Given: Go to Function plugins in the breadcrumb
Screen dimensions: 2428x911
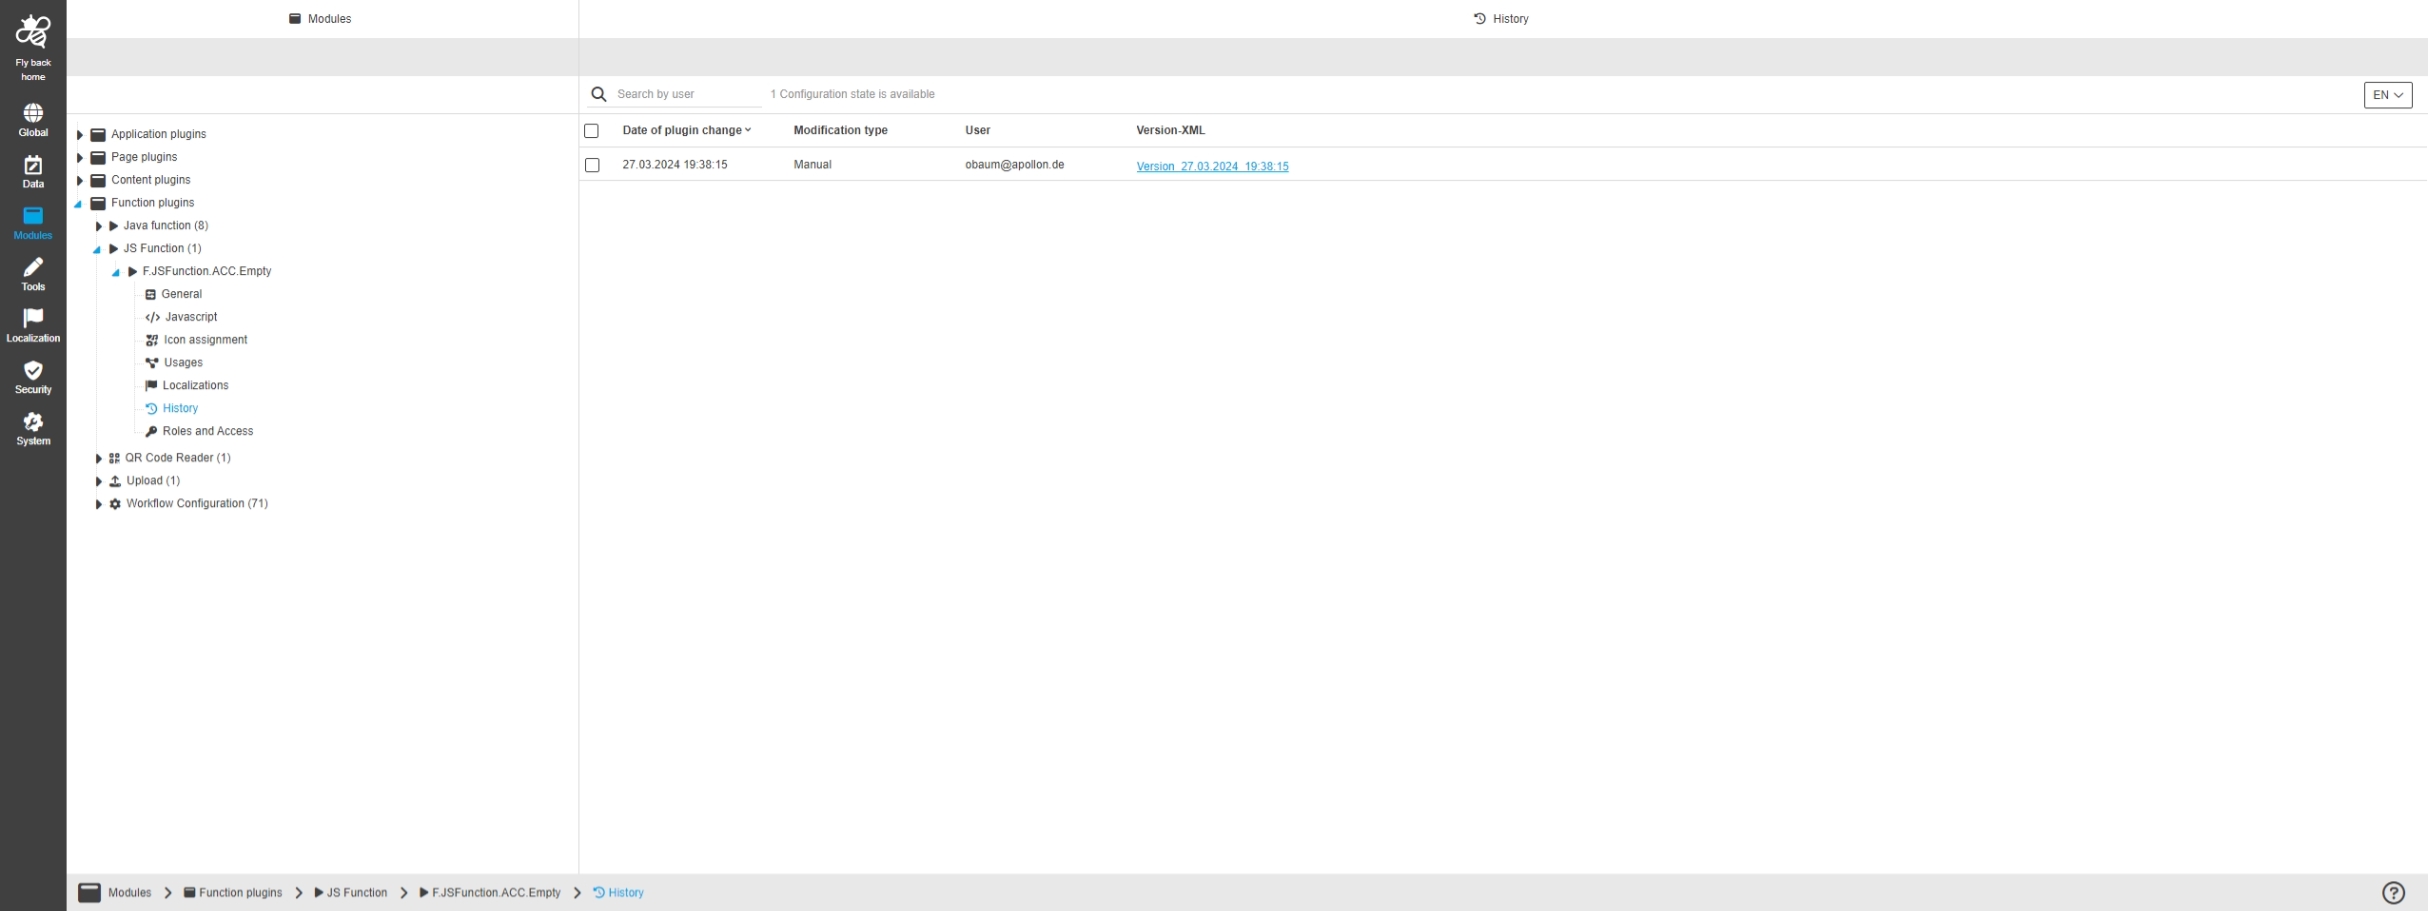Looking at the screenshot, I should coord(240,893).
